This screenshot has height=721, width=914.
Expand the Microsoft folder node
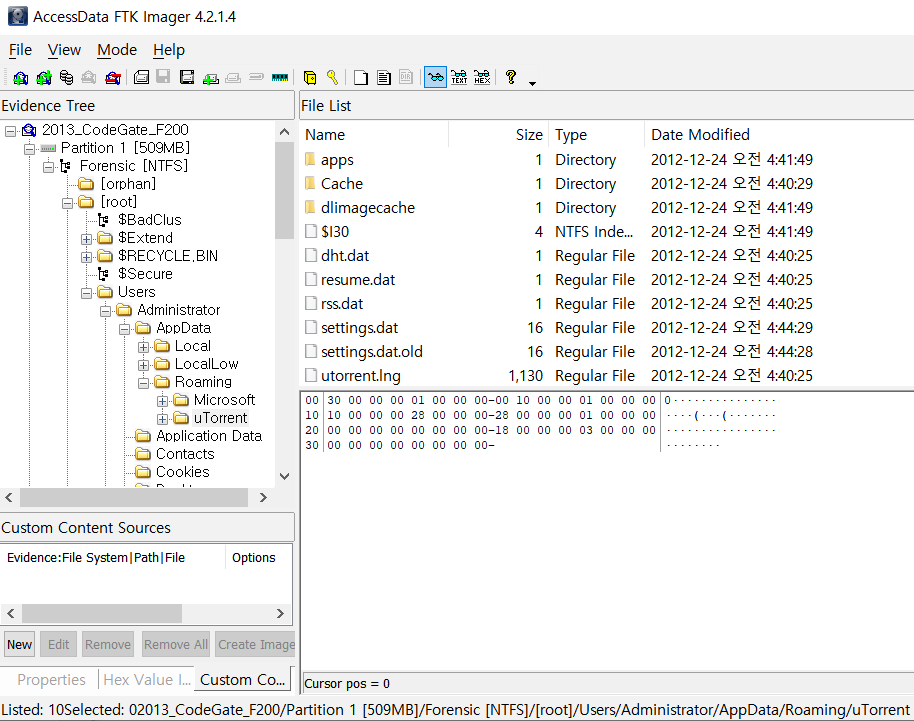click(x=163, y=401)
